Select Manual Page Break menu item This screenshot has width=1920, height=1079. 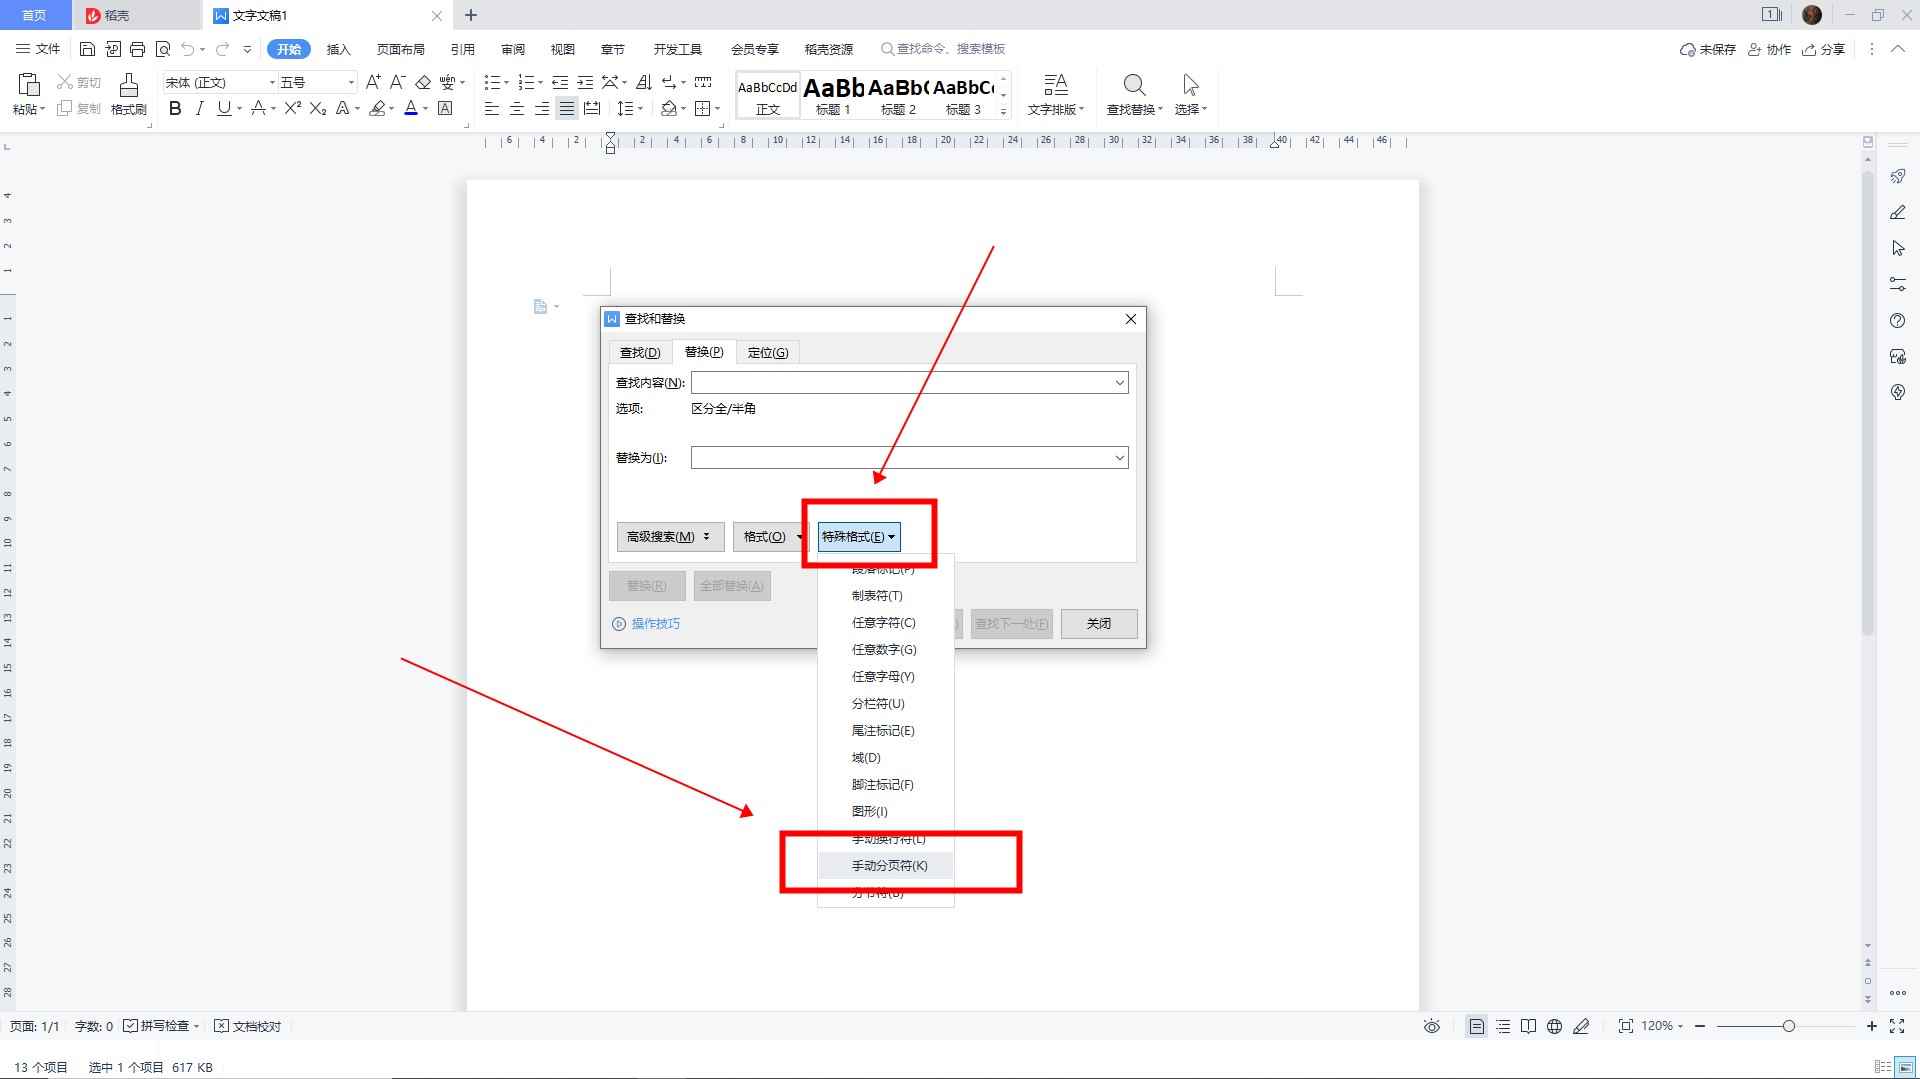(889, 866)
